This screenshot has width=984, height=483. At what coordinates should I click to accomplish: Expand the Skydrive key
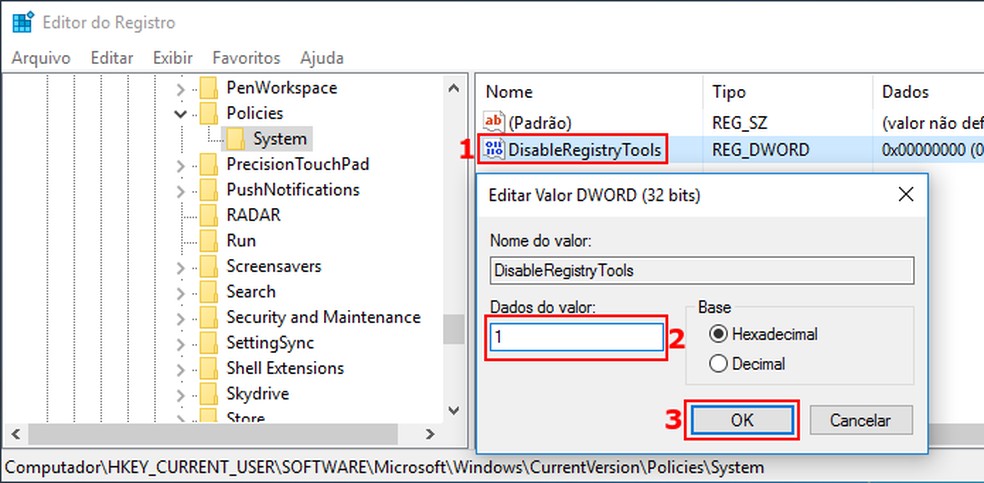(181, 395)
